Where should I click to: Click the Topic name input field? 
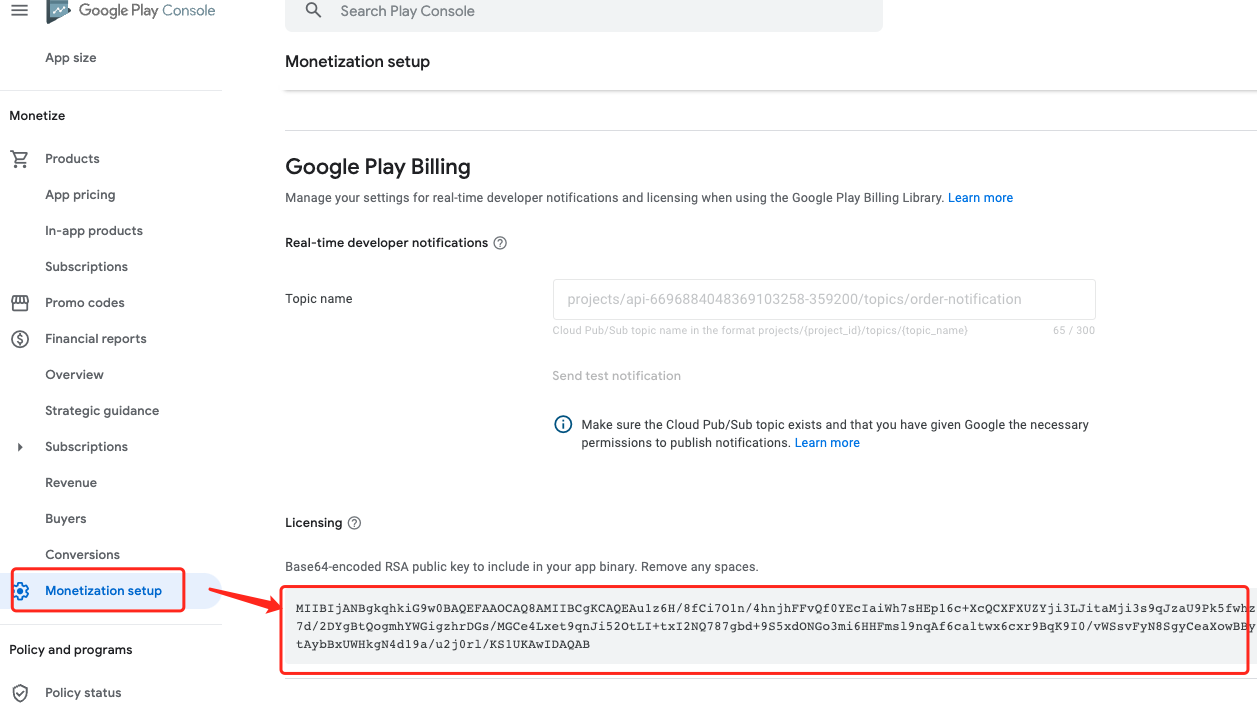point(823,299)
